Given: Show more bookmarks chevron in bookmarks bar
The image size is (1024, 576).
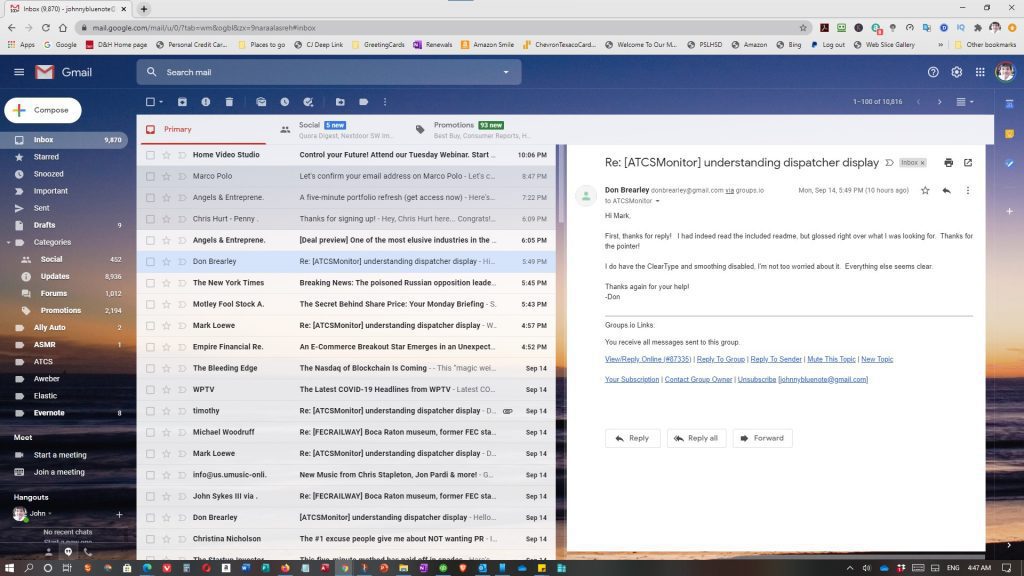Looking at the screenshot, I should [x=940, y=45].
